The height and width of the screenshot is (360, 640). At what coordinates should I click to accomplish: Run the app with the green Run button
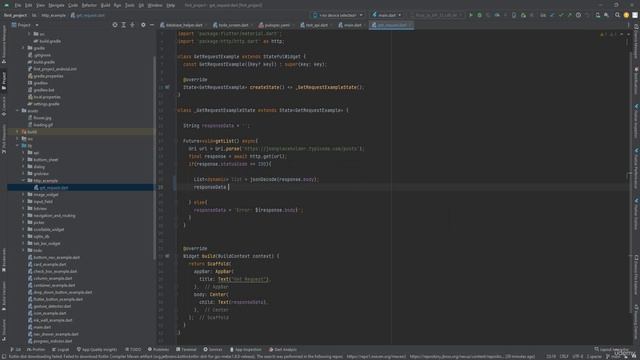471,15
